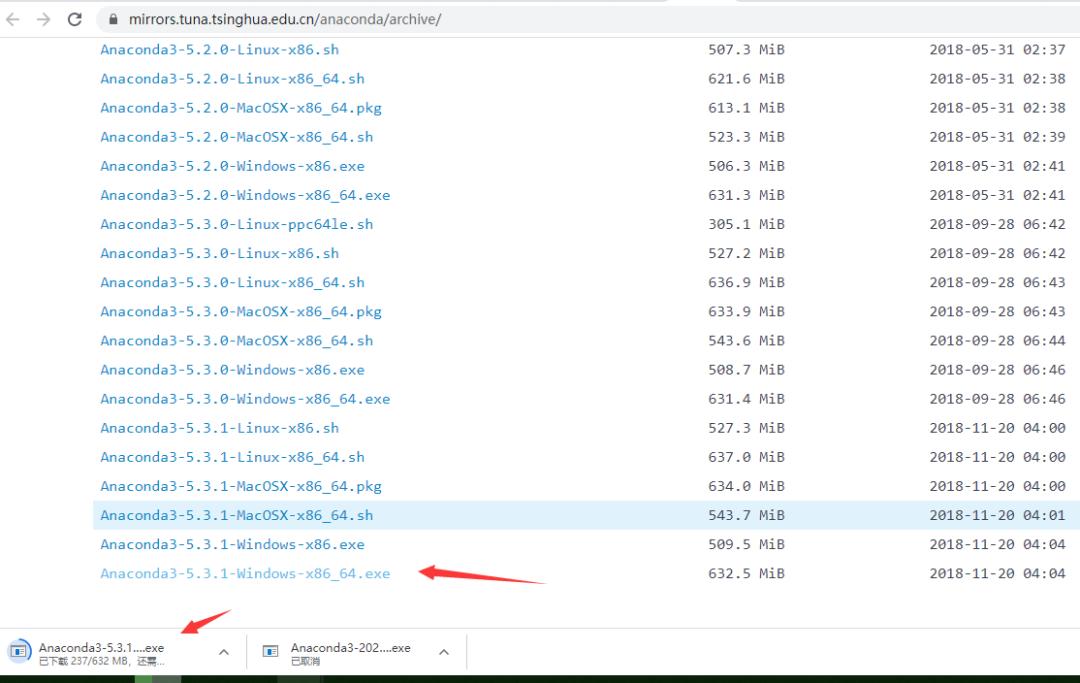The height and width of the screenshot is (683, 1080).
Task: Select the 621.6 MiB size cell
Action: [x=747, y=78]
